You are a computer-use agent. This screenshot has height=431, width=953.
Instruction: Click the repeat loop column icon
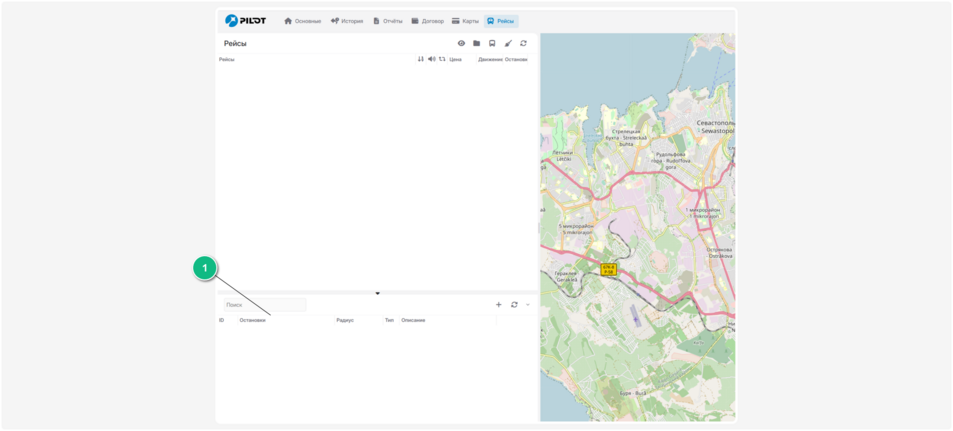click(x=442, y=59)
